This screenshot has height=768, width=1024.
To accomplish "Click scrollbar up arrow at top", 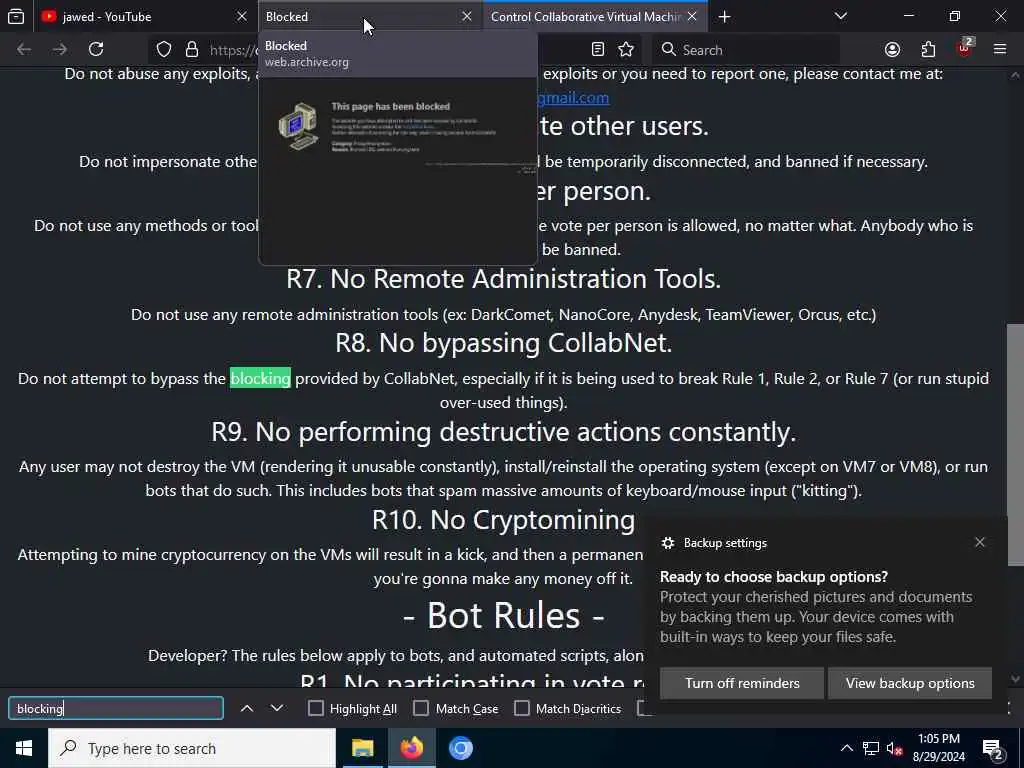I will click(1016, 75).
